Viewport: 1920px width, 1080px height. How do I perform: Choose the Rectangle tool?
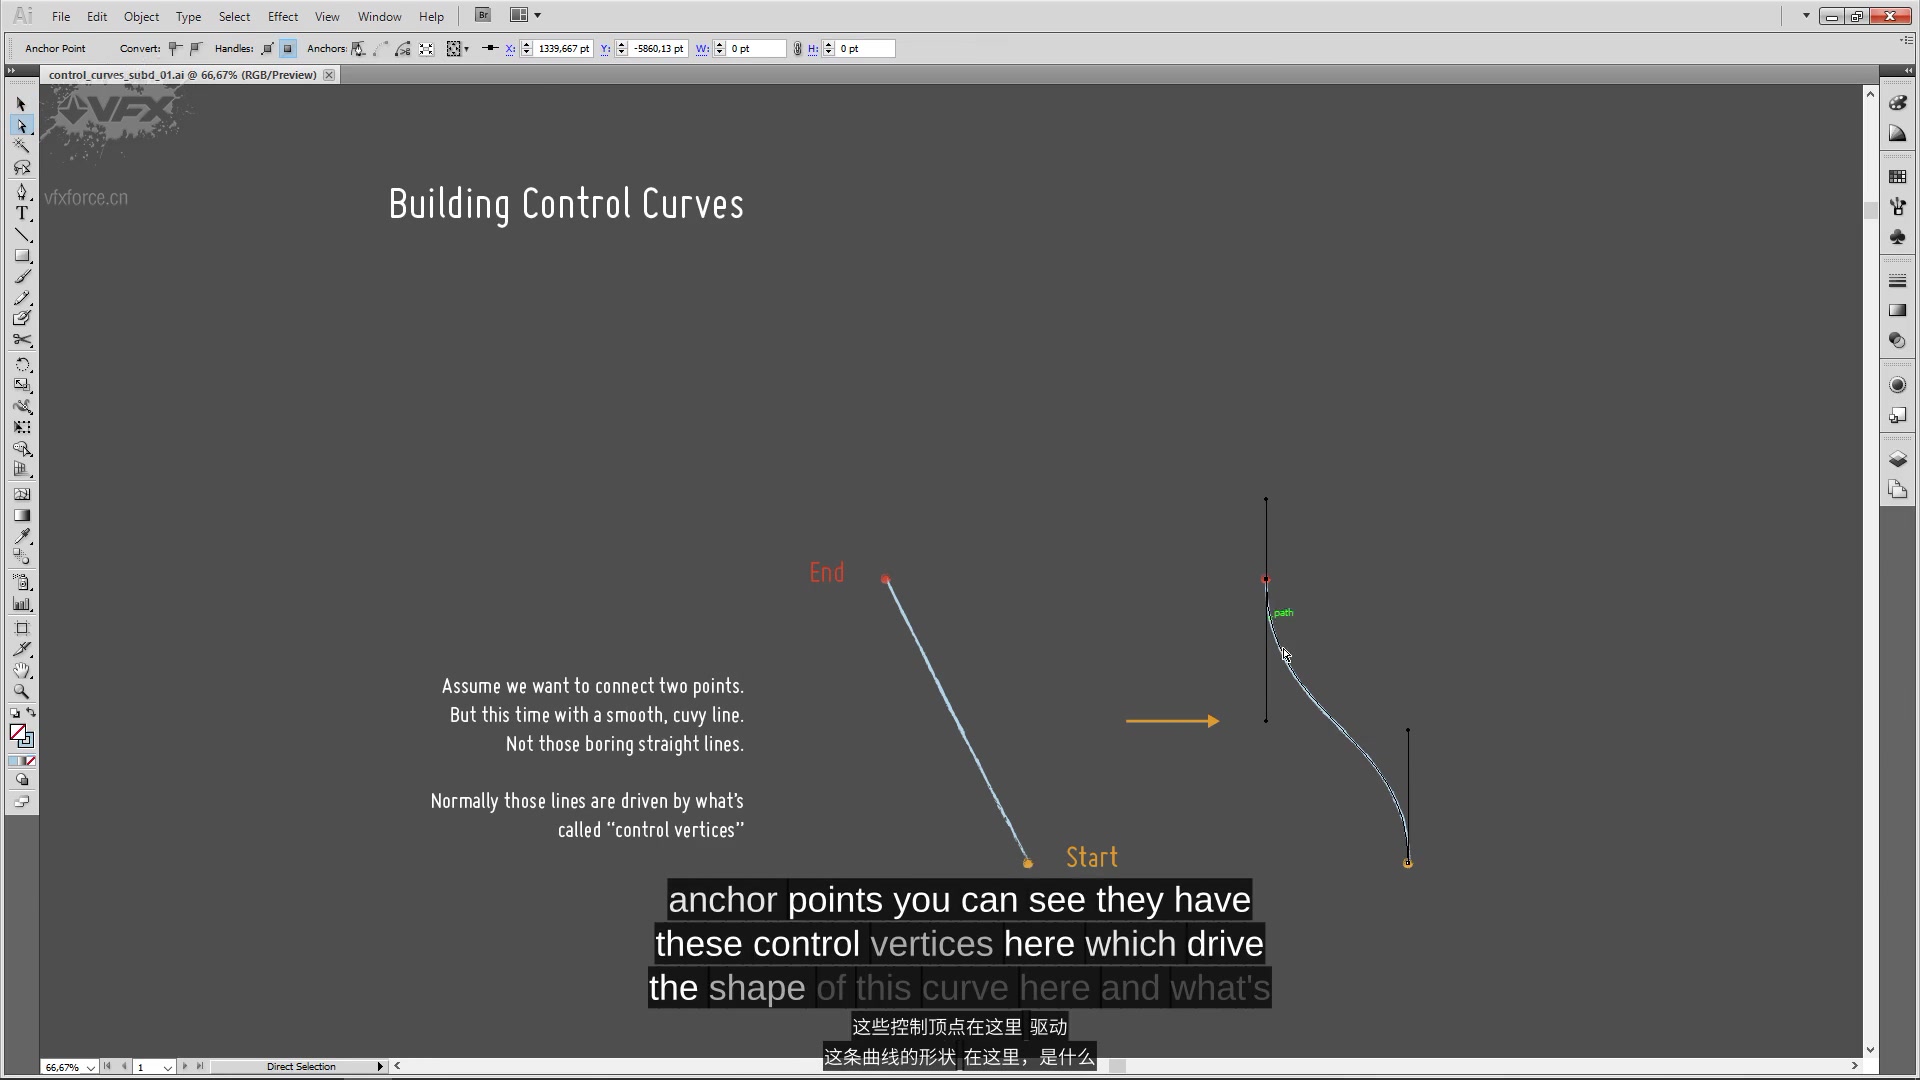click(x=21, y=255)
